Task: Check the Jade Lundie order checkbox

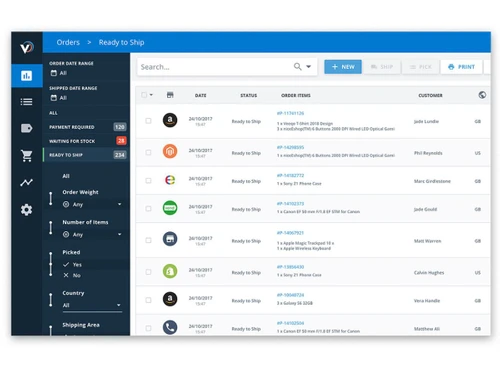Action: (148, 121)
